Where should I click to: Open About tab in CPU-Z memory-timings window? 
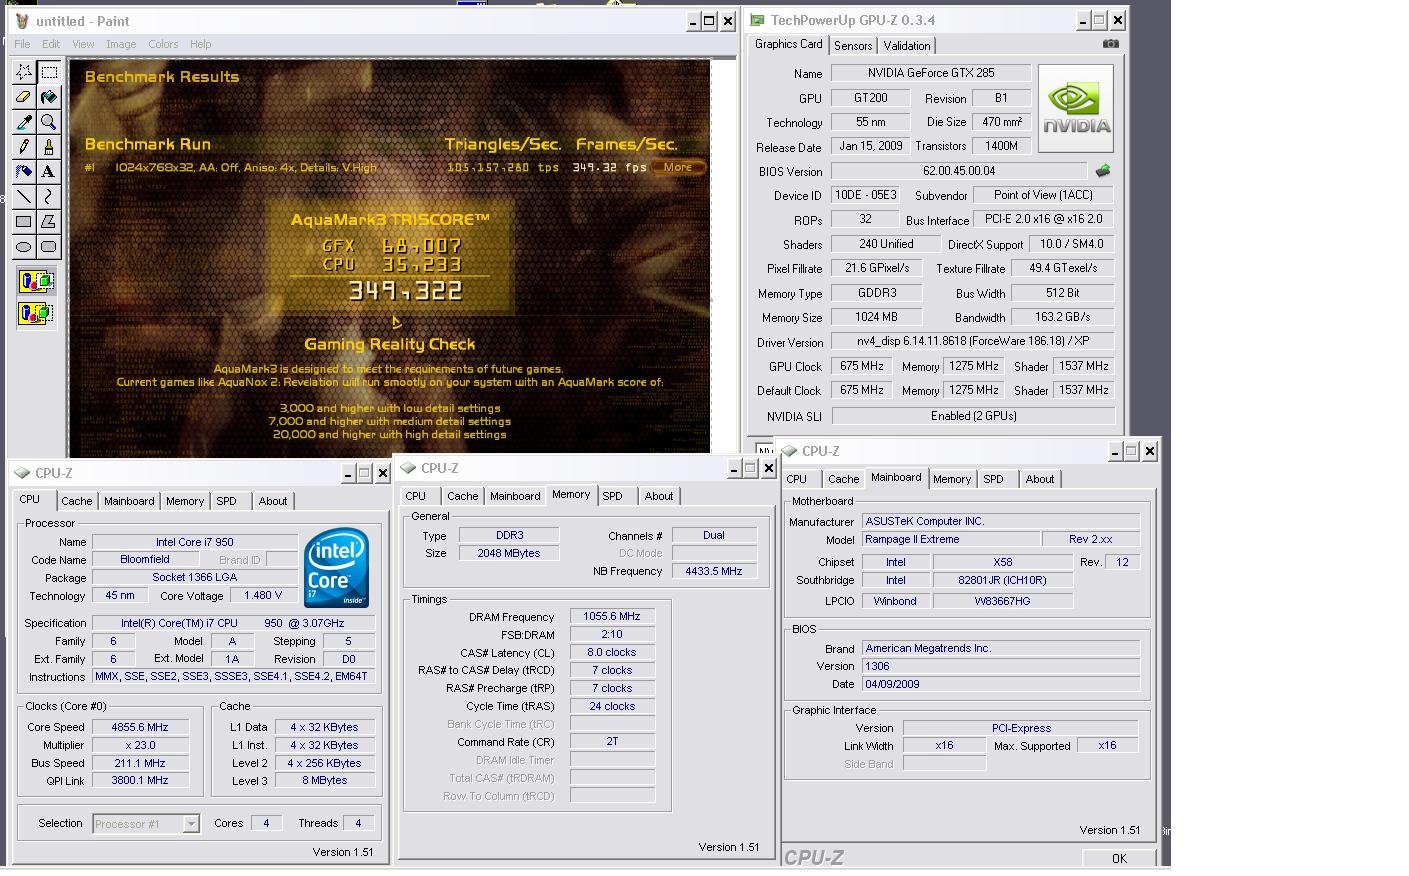[x=658, y=496]
